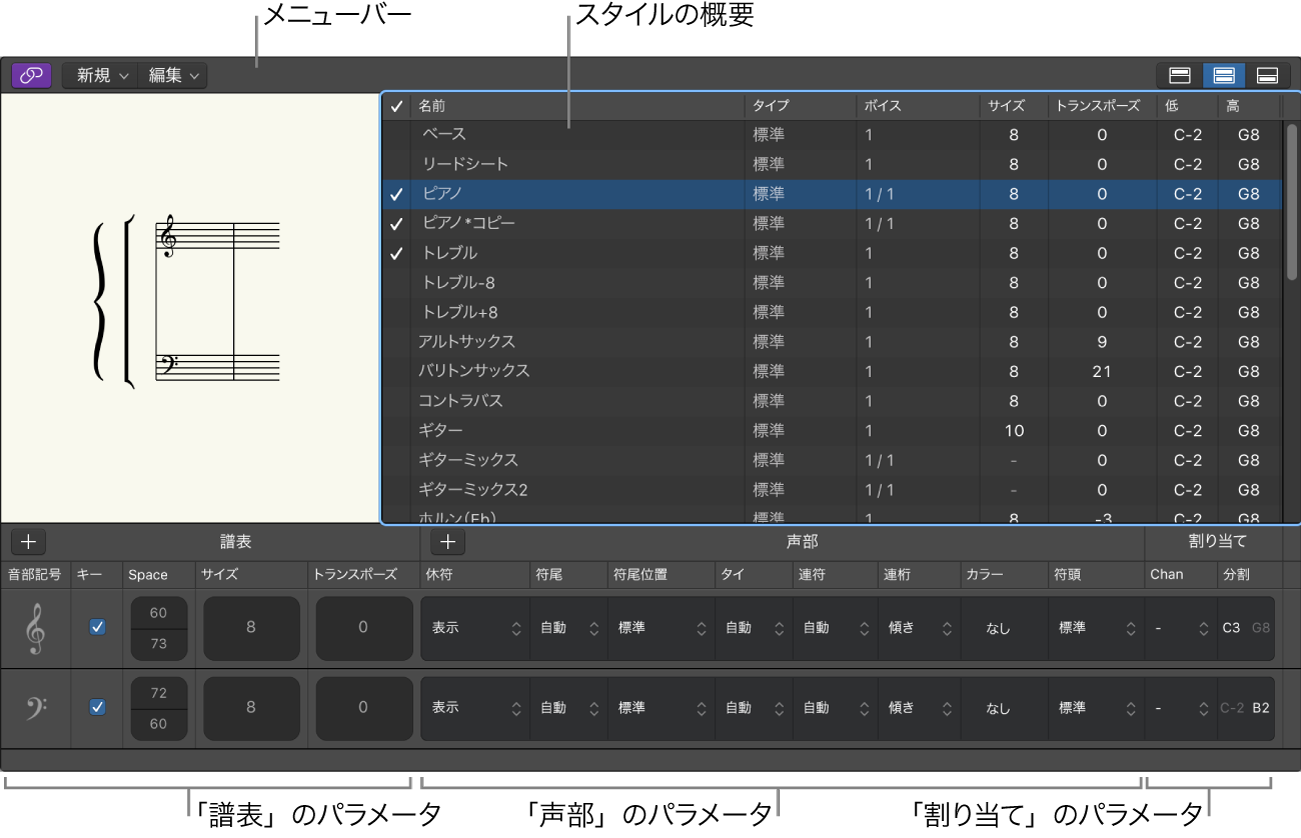This screenshot has height=838, width=1301.
Task: Toggle checkmark for ピアノ*コピー style
Action: [396, 223]
